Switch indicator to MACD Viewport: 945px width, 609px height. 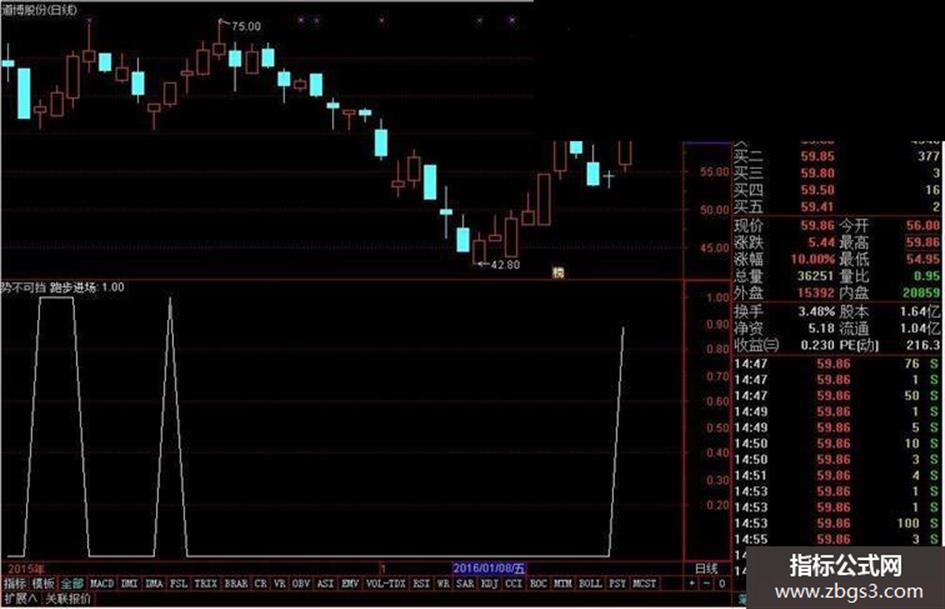pos(101,584)
